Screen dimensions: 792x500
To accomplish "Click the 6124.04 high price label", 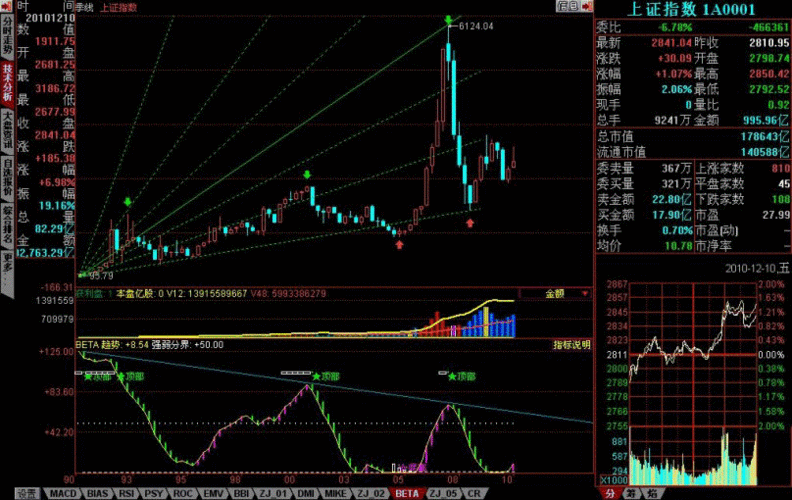I will [x=476, y=26].
